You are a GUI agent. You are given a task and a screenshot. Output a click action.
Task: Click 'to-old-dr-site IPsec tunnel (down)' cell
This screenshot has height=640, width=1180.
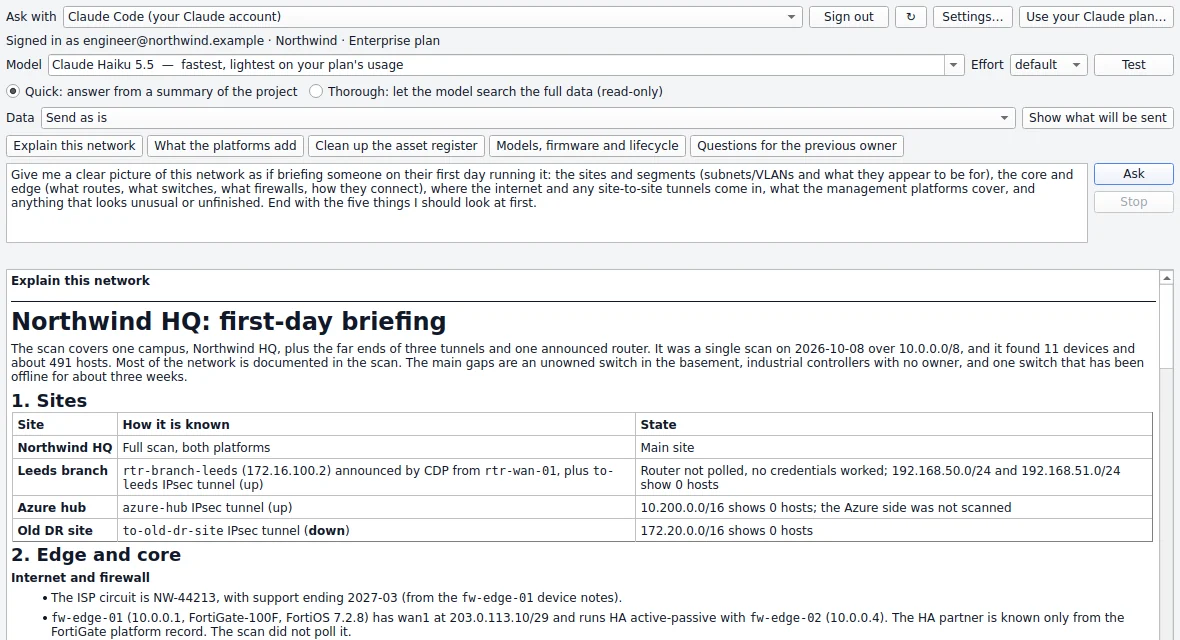pyautogui.click(x=376, y=530)
